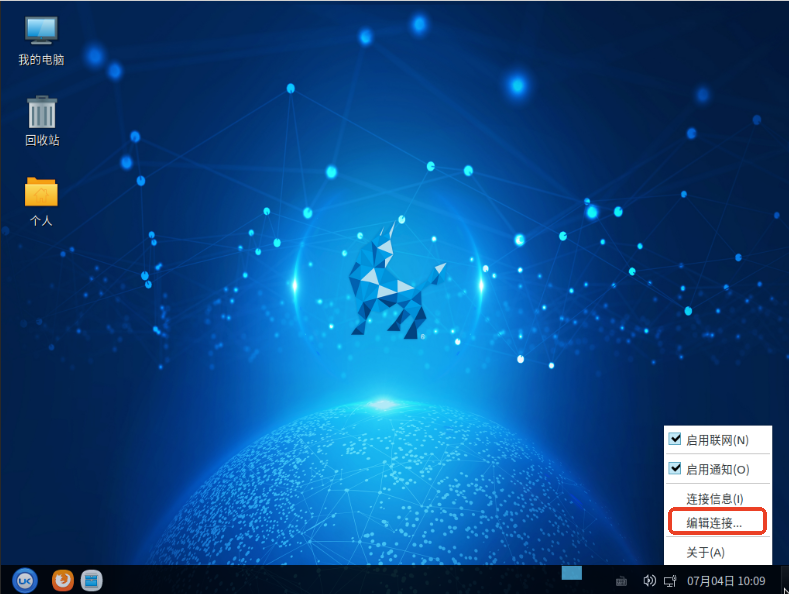789x594 pixels.
Task: Toggle the 启用联网(N) checkbox
Action: 675,439
